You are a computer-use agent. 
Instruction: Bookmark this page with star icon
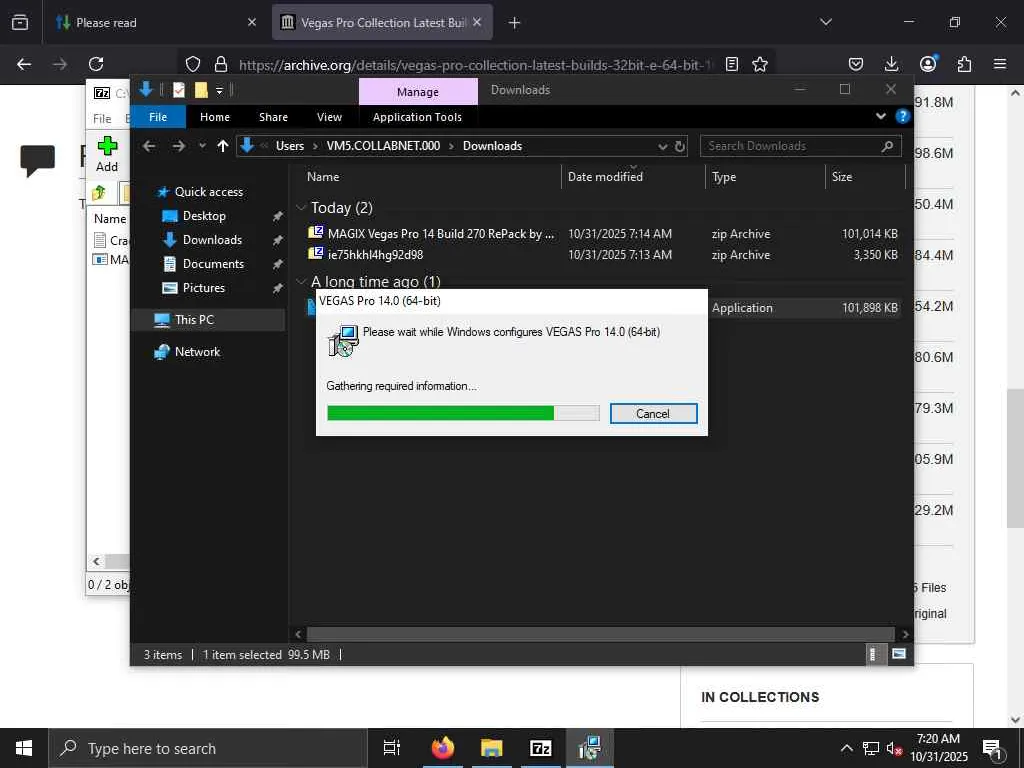pos(760,64)
